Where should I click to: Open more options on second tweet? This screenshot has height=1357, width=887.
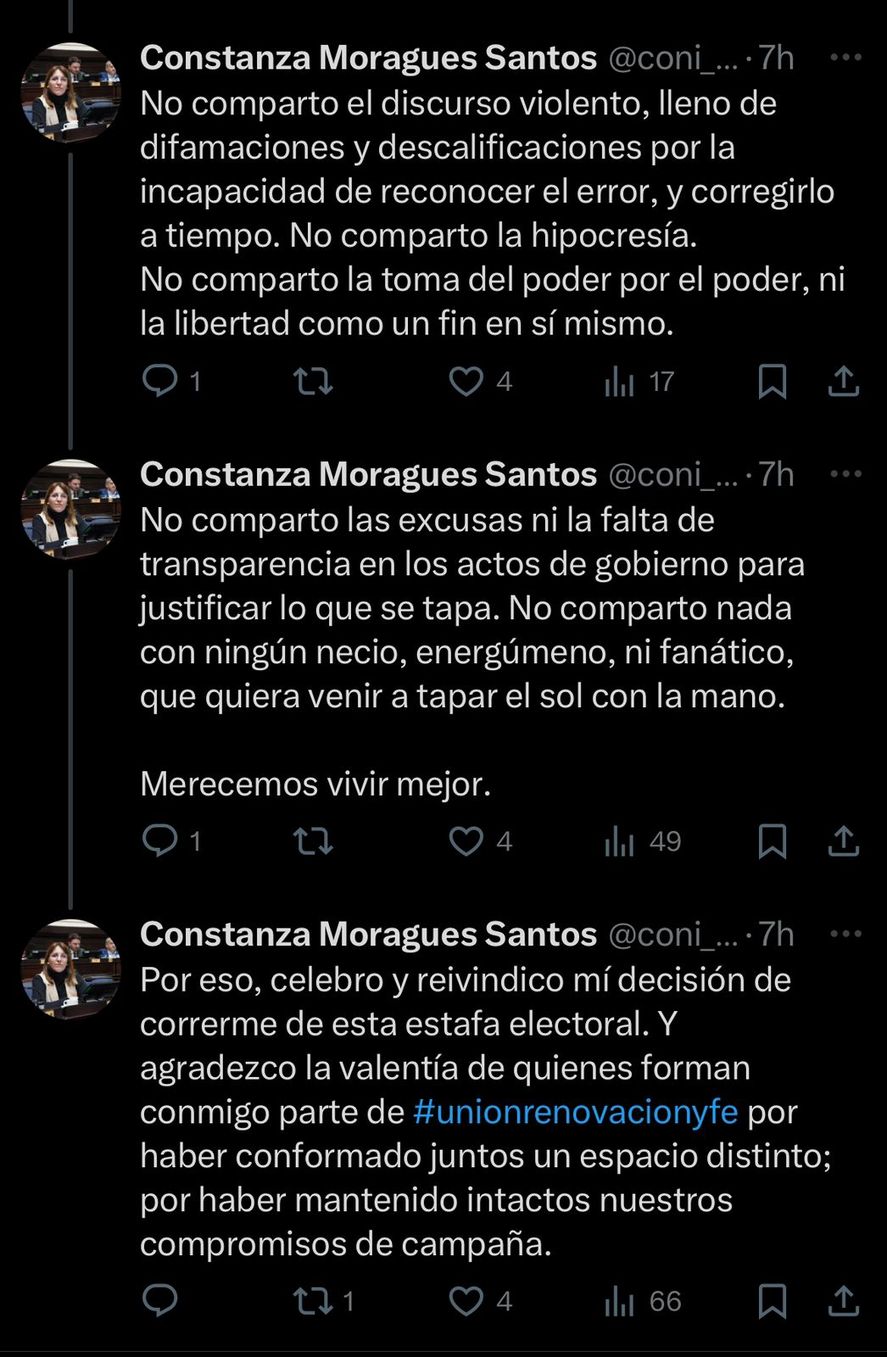click(846, 473)
